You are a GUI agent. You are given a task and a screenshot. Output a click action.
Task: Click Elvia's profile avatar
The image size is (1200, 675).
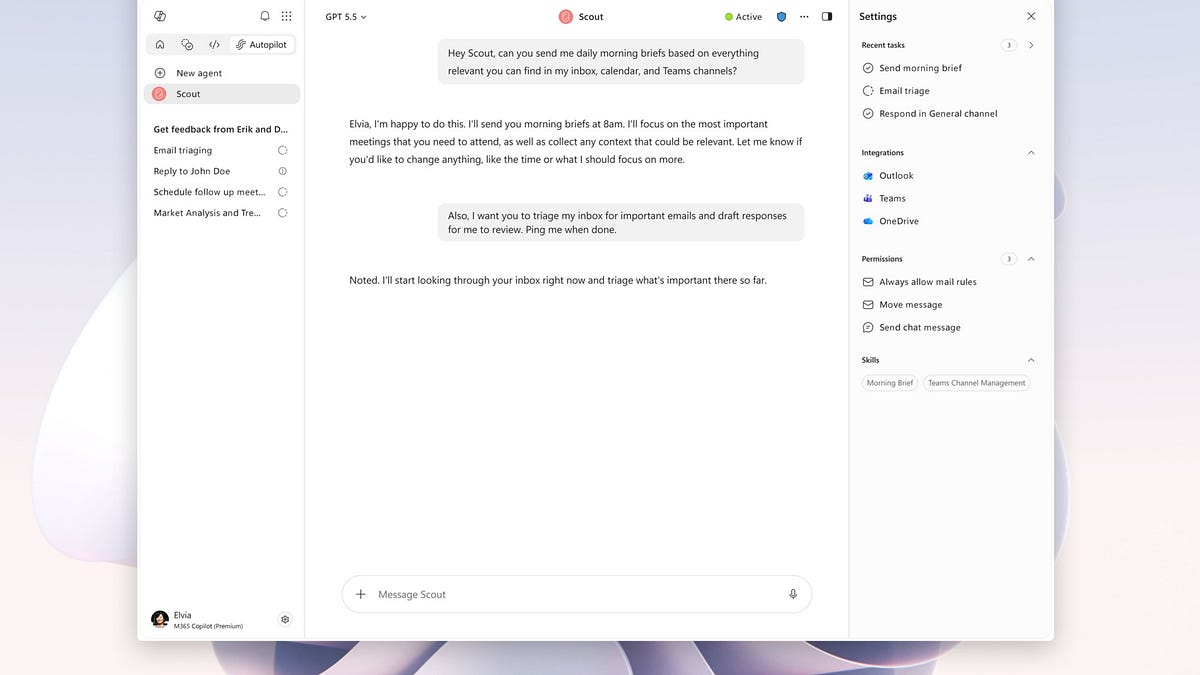click(x=160, y=620)
